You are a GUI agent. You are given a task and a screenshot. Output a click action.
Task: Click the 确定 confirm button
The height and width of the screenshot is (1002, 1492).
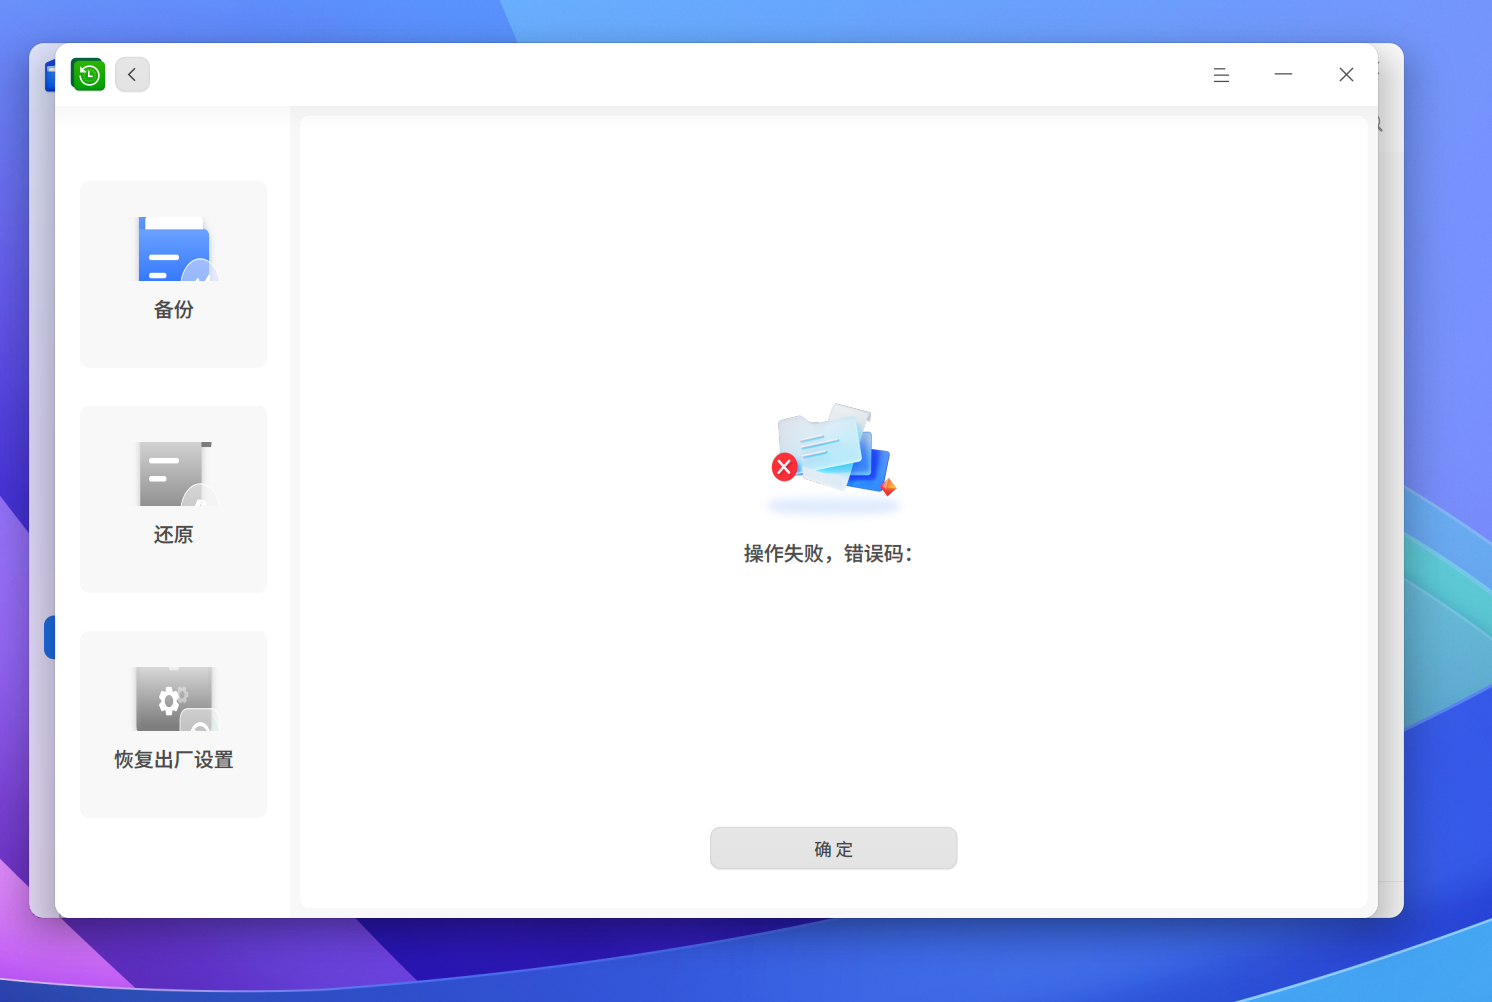833,848
